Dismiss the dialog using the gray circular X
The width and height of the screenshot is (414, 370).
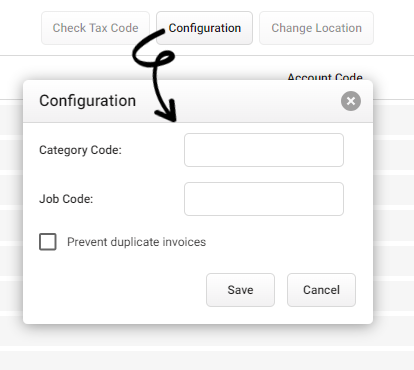point(351,101)
